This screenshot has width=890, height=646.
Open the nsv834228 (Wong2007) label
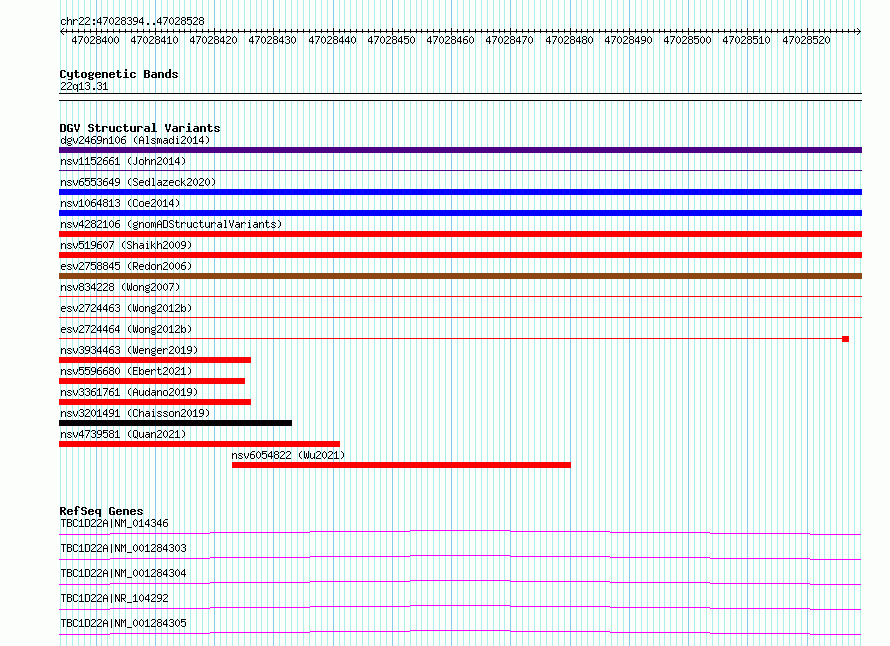pyautogui.click(x=120, y=287)
